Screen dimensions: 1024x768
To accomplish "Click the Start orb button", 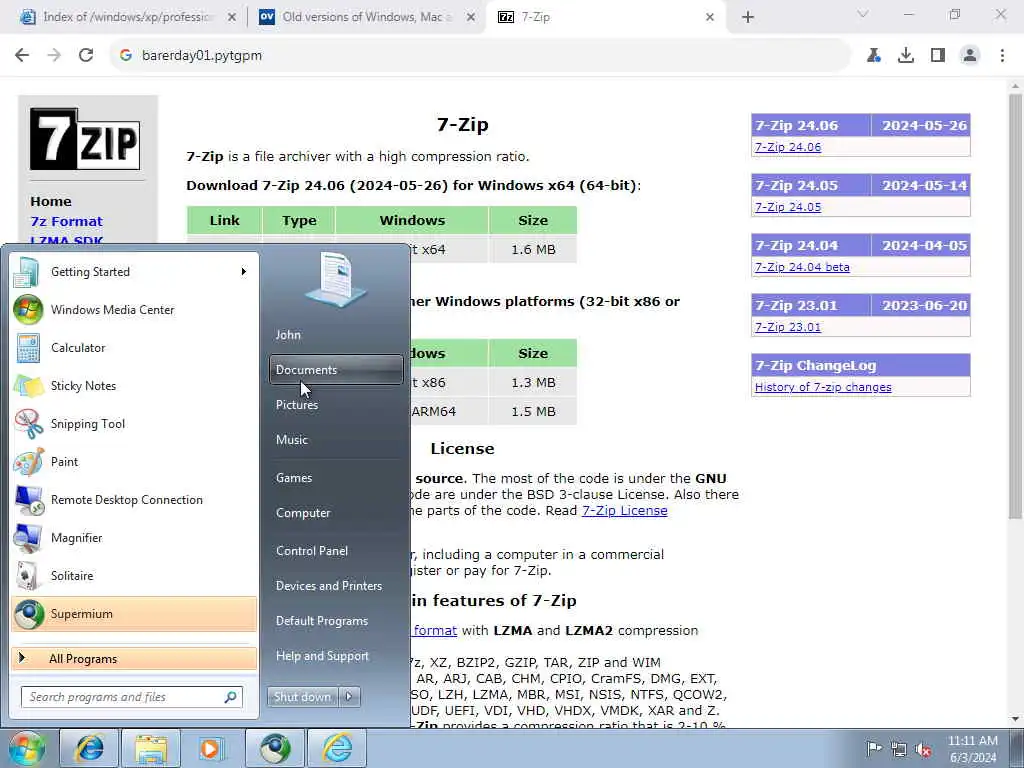I will 26,748.
